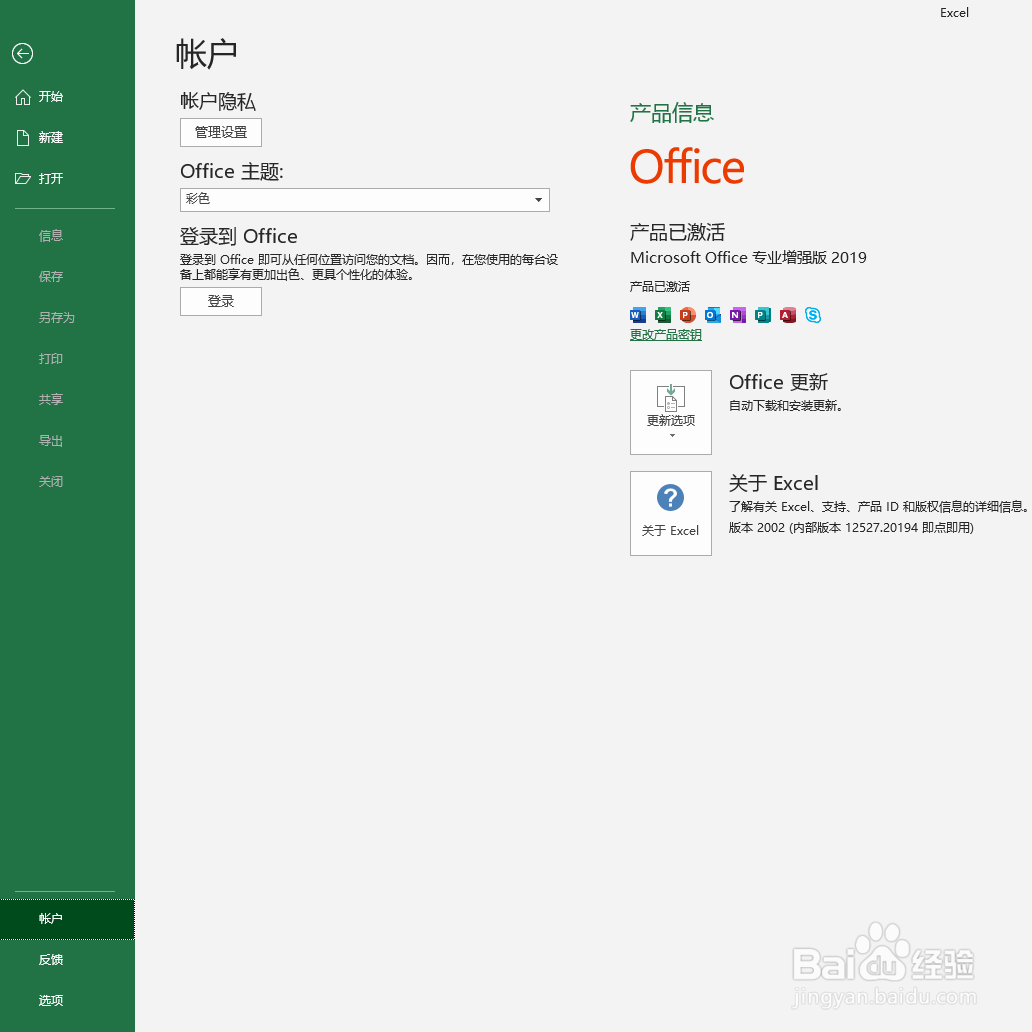This screenshot has width=1032, height=1032.
Task: Click Microsoft Office 专业增强版 2019 text
Action: pyautogui.click(x=748, y=257)
